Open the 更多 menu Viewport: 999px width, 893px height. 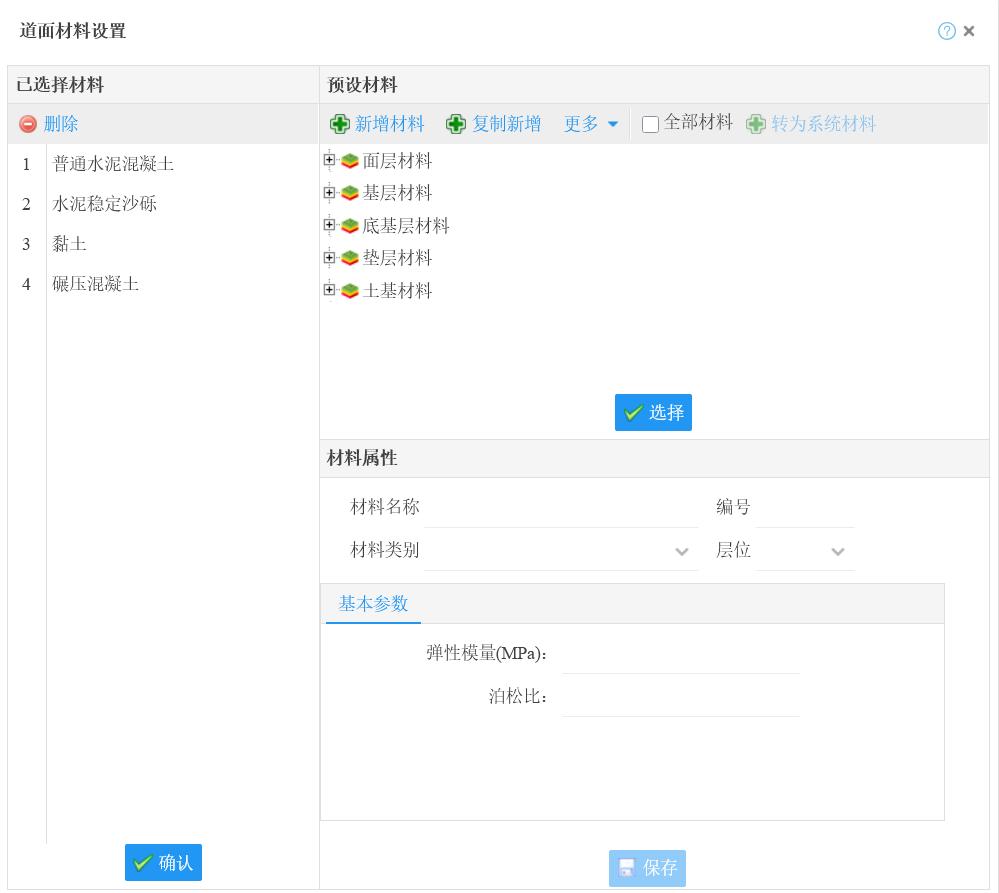coord(590,124)
